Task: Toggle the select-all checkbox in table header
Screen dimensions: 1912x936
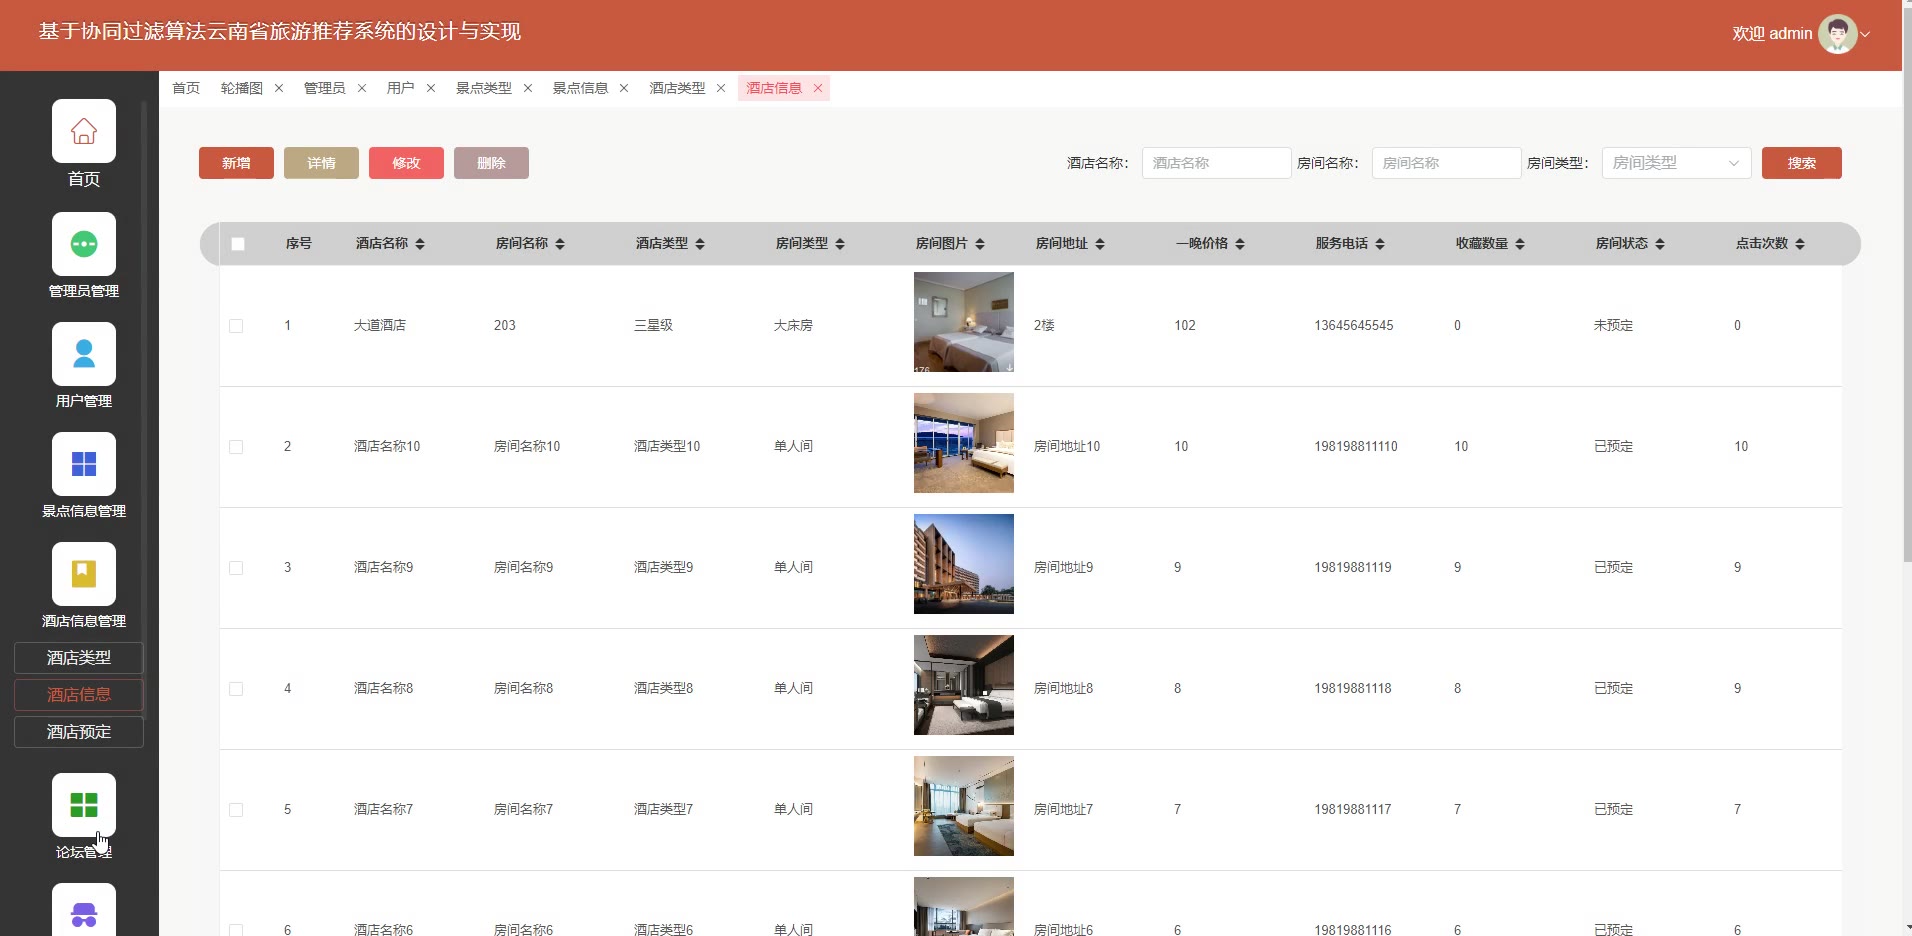Action: (x=238, y=244)
